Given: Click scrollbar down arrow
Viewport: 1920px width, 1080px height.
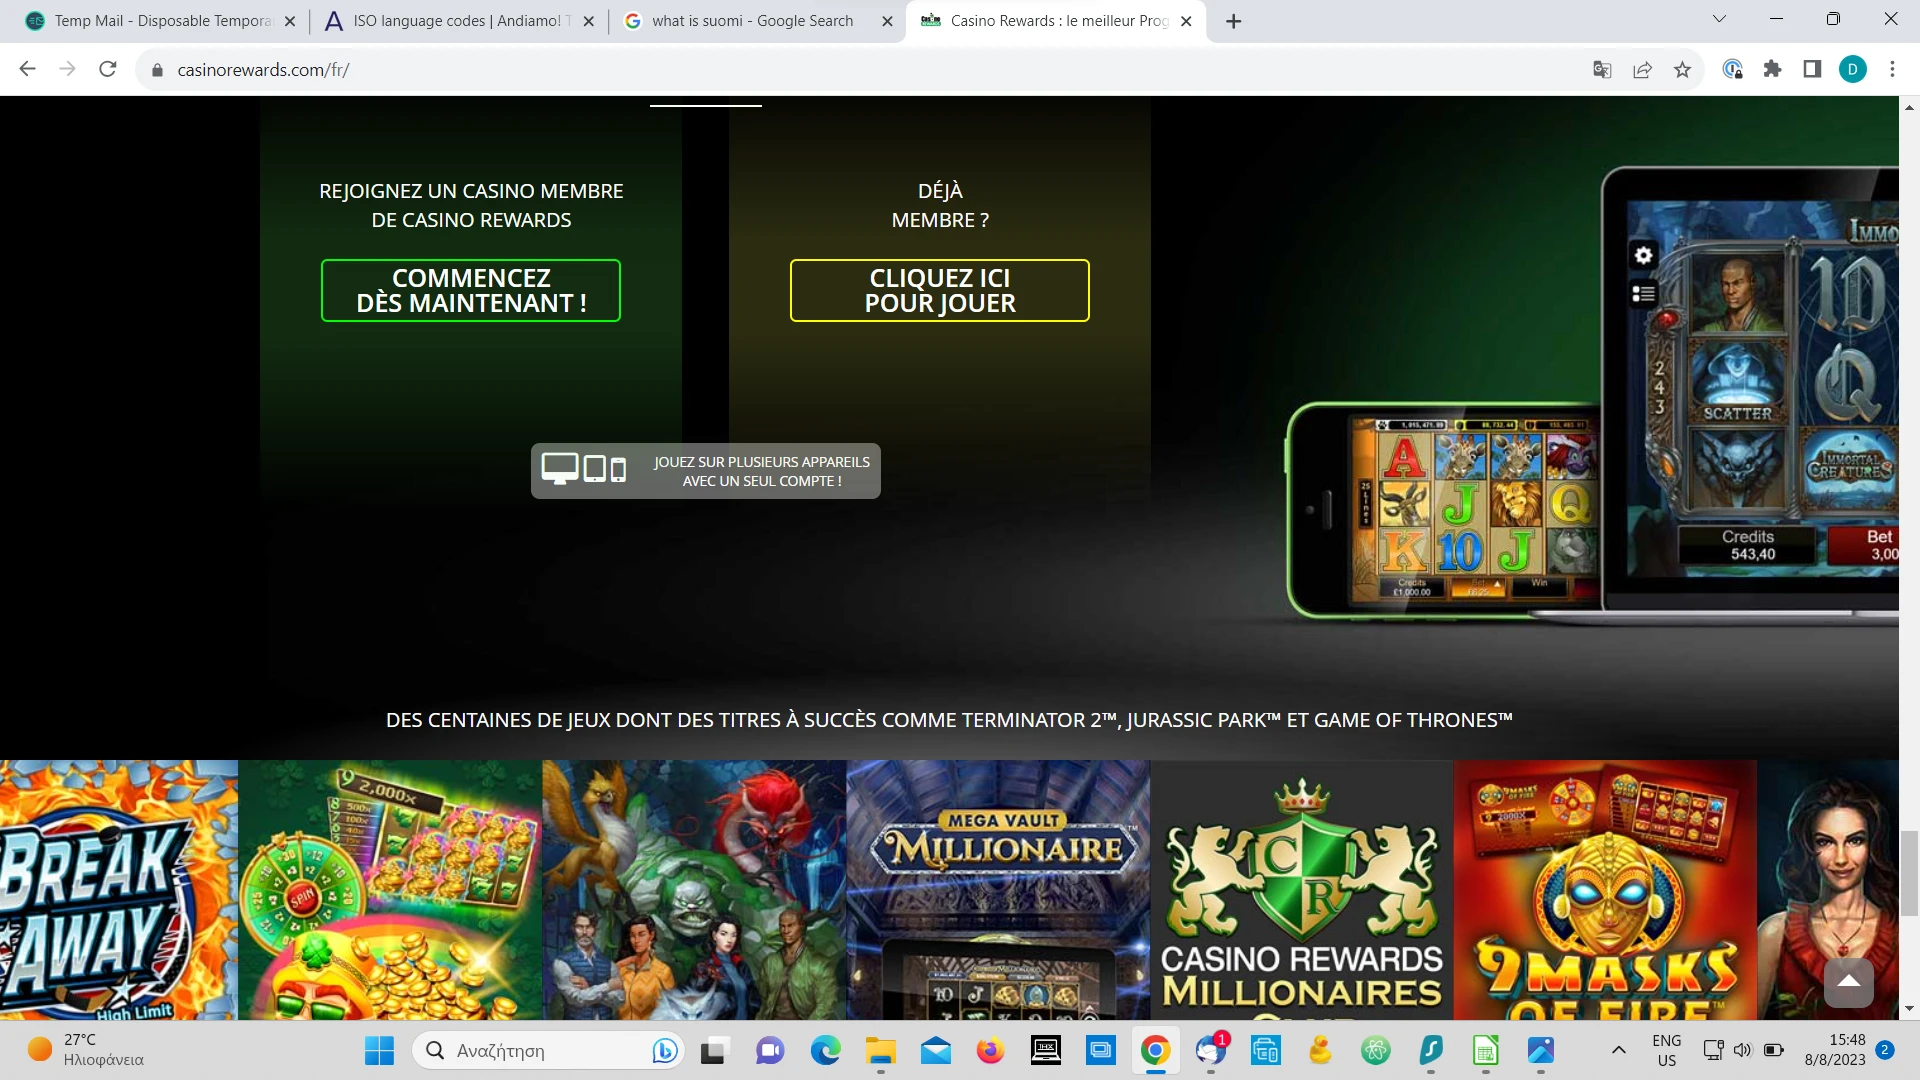Looking at the screenshot, I should pyautogui.click(x=1909, y=1009).
